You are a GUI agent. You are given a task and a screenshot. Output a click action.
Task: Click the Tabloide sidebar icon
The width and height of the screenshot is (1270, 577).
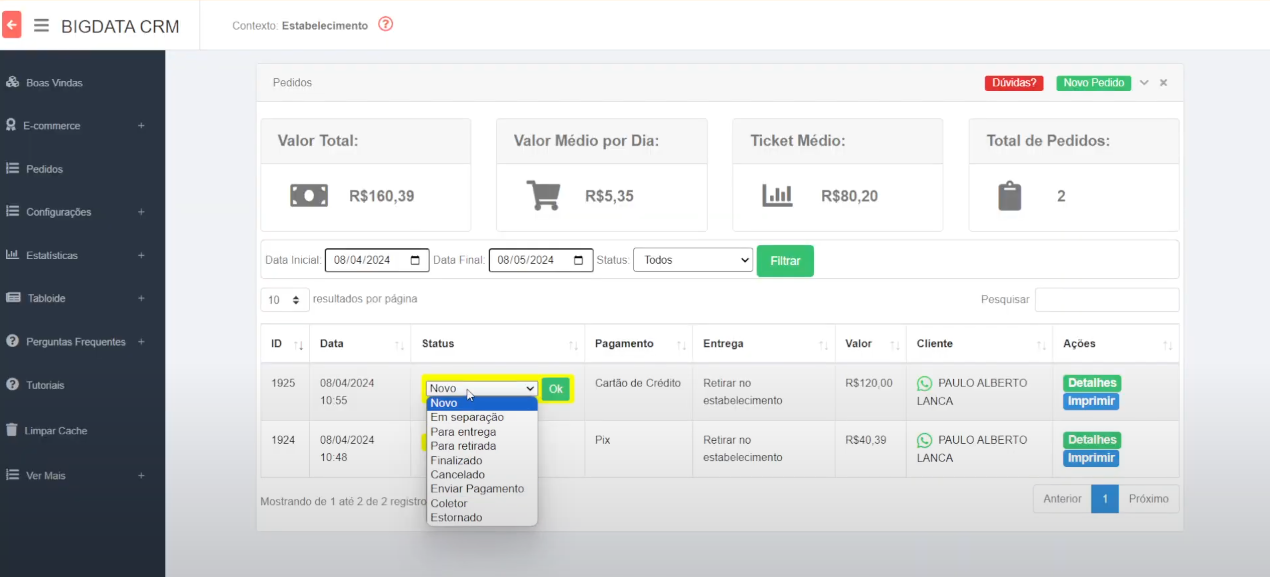pyautogui.click(x=12, y=297)
